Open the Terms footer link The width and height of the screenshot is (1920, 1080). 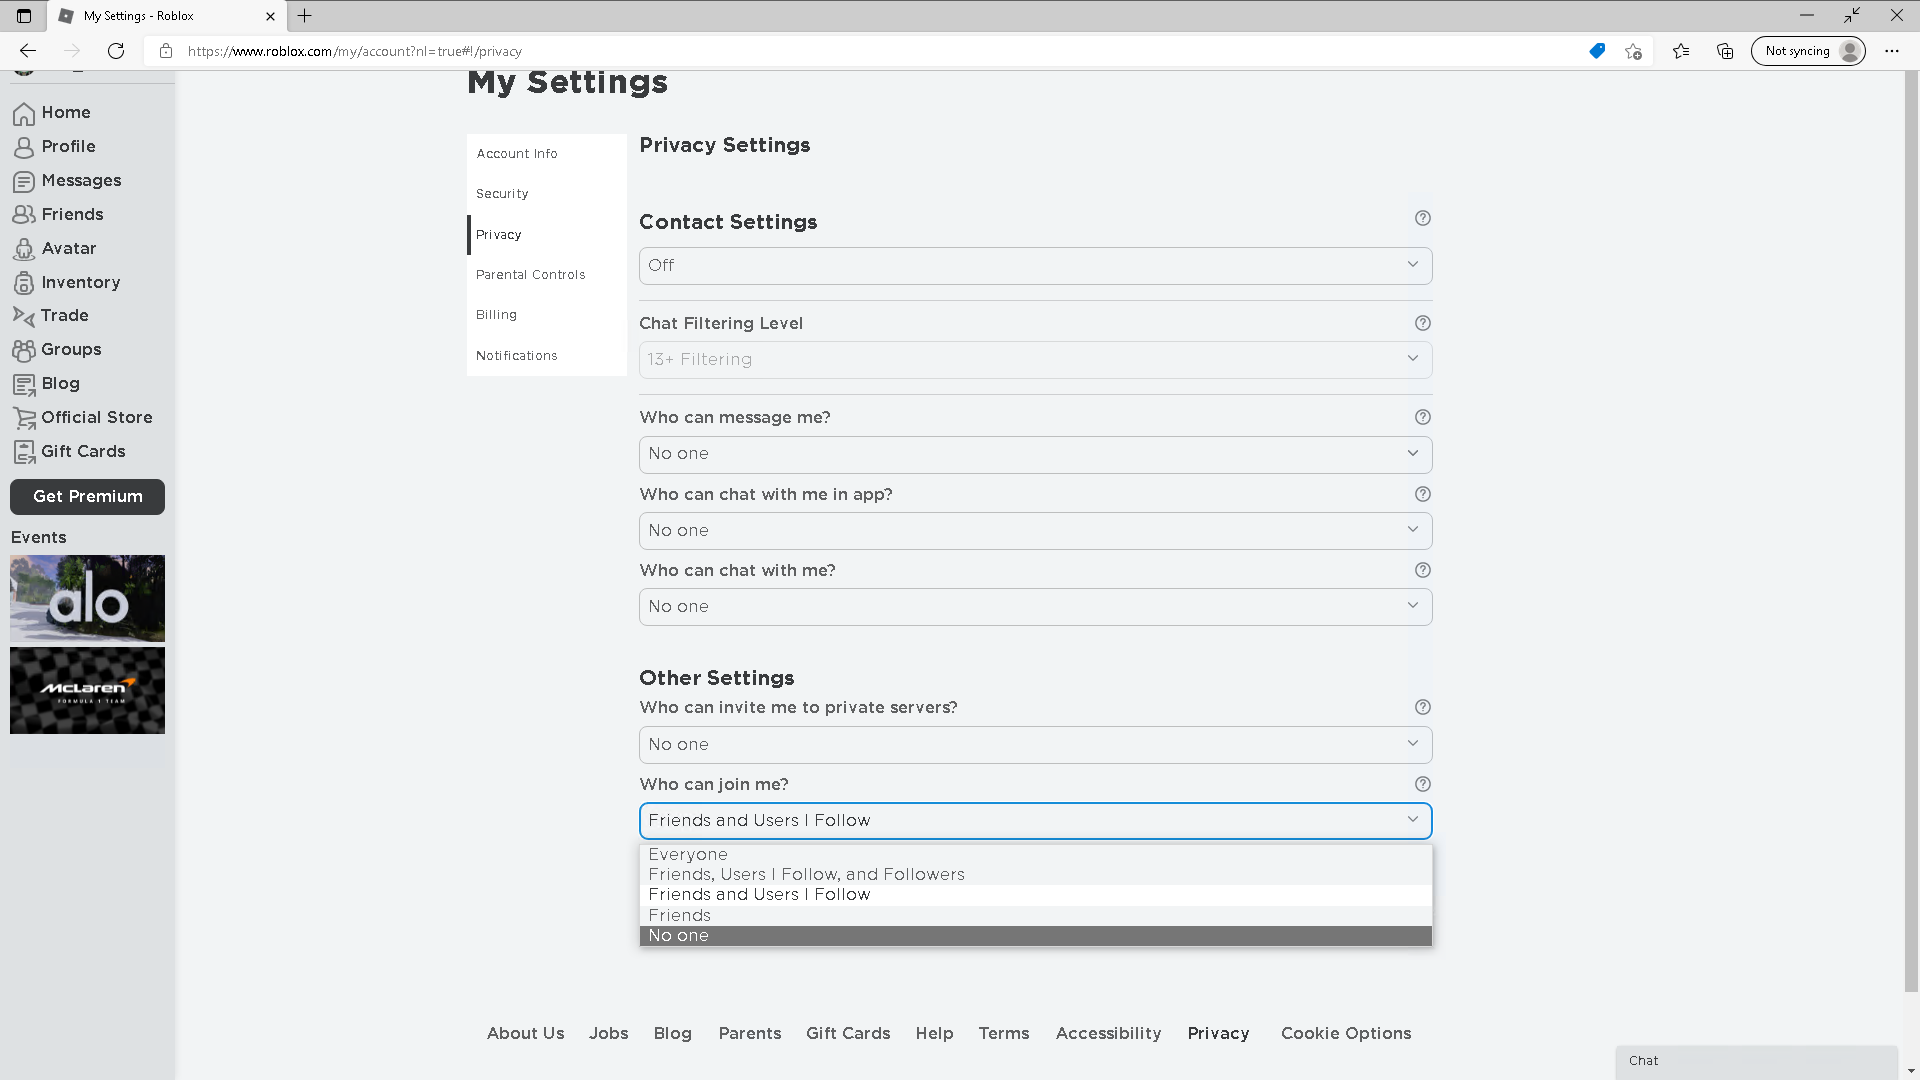1003,1034
